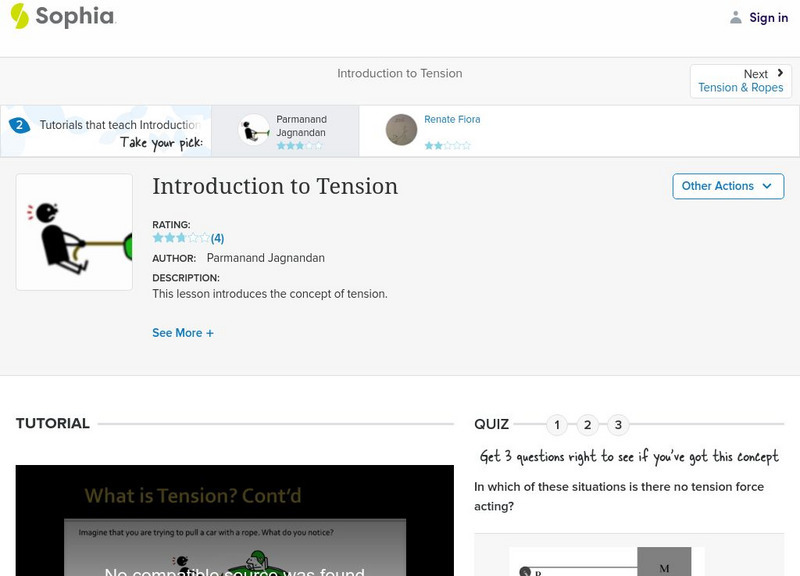Viewport: 800px width, 576px height.
Task: Click the tutorials count badge icon
Action: point(19,125)
